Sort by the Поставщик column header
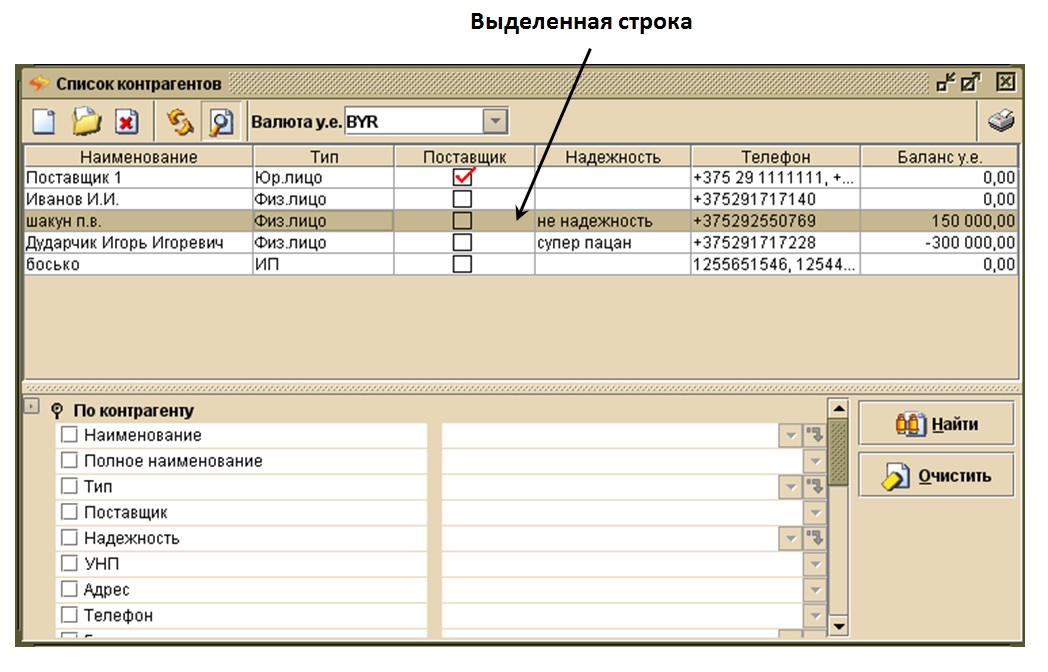Image resolution: width=1048 pixels, height=672 pixels. pos(465,156)
